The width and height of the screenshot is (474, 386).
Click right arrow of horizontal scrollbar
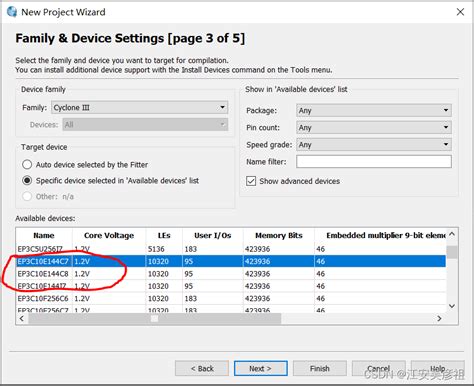tap(439, 319)
